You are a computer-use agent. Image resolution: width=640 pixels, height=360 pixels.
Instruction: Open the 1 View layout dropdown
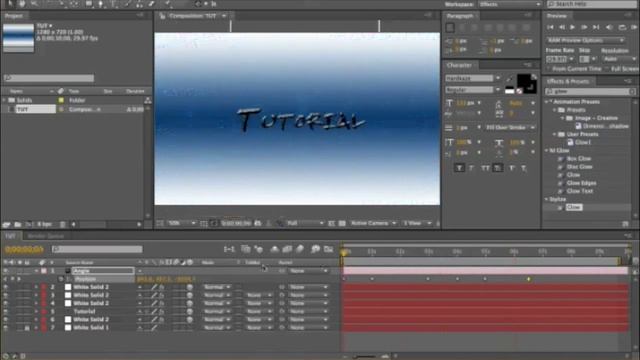click(417, 223)
